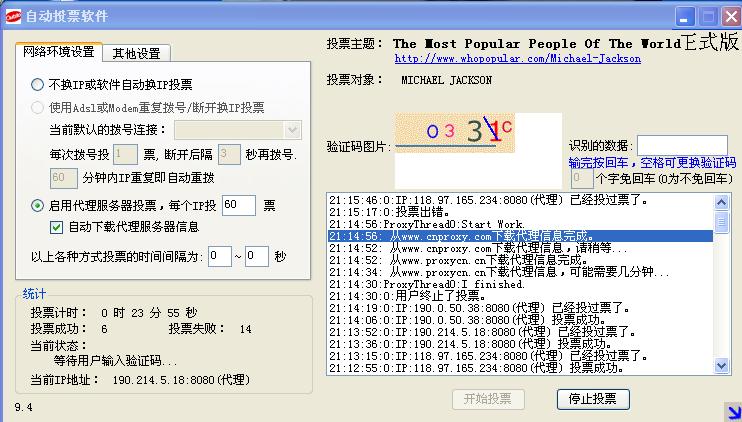The image size is (742, 422).
Task: Select log row 21:13:36 190.214.5.18 投票成功
Action: [521, 344]
